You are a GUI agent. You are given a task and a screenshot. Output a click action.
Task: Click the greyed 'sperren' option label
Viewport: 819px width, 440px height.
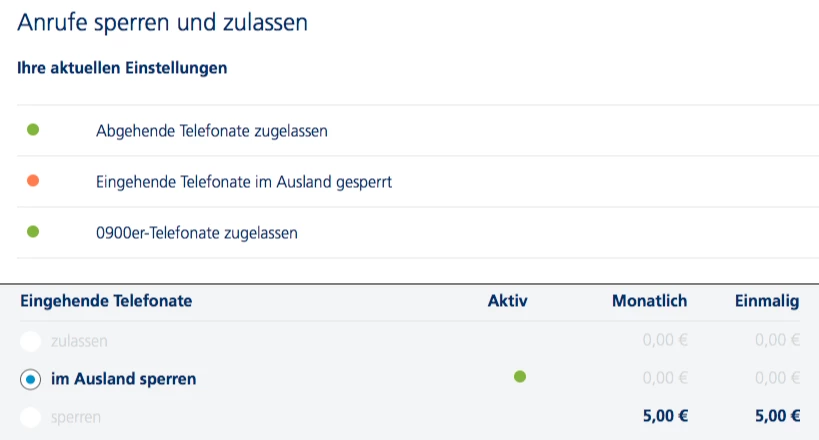tap(76, 416)
